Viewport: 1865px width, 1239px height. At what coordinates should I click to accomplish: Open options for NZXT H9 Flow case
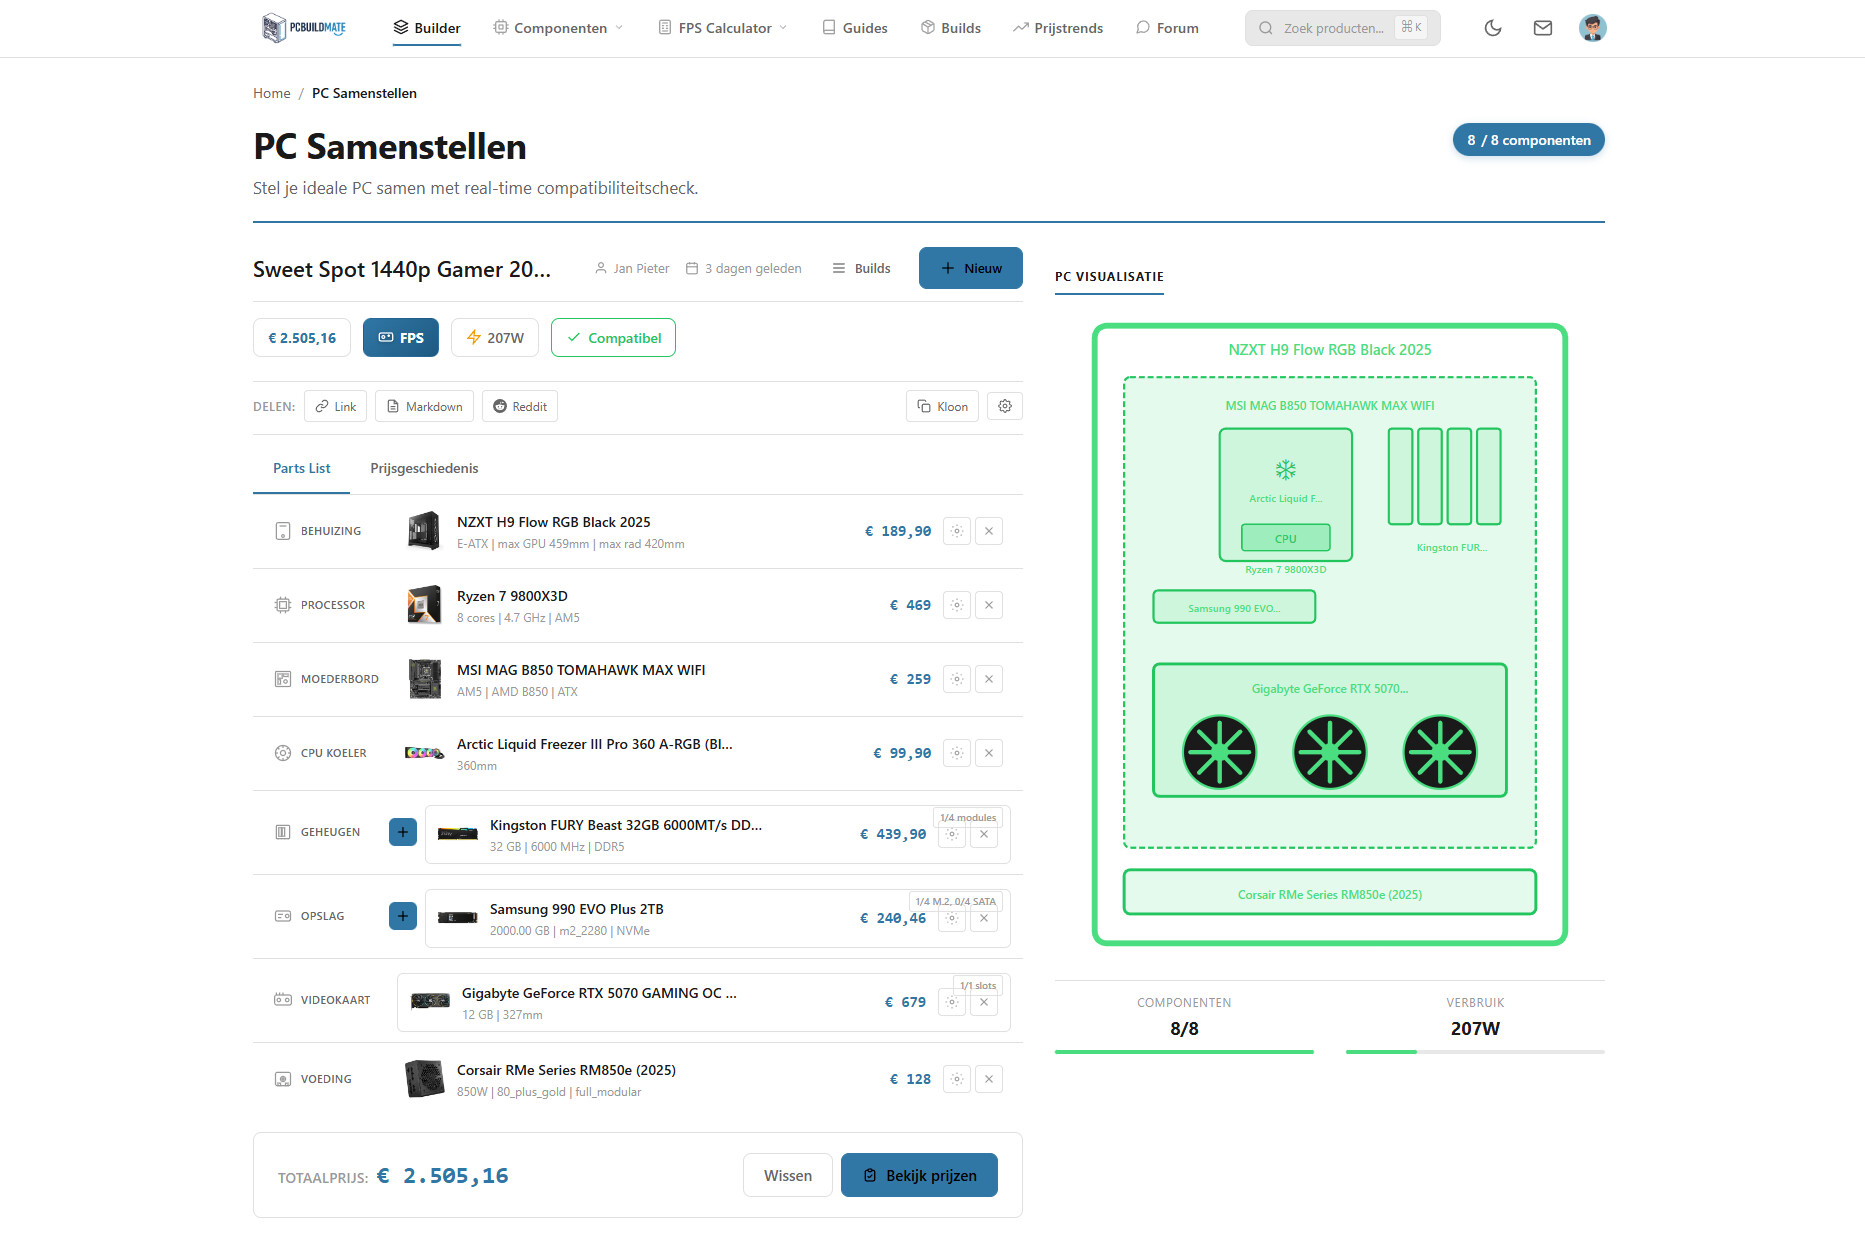point(957,531)
